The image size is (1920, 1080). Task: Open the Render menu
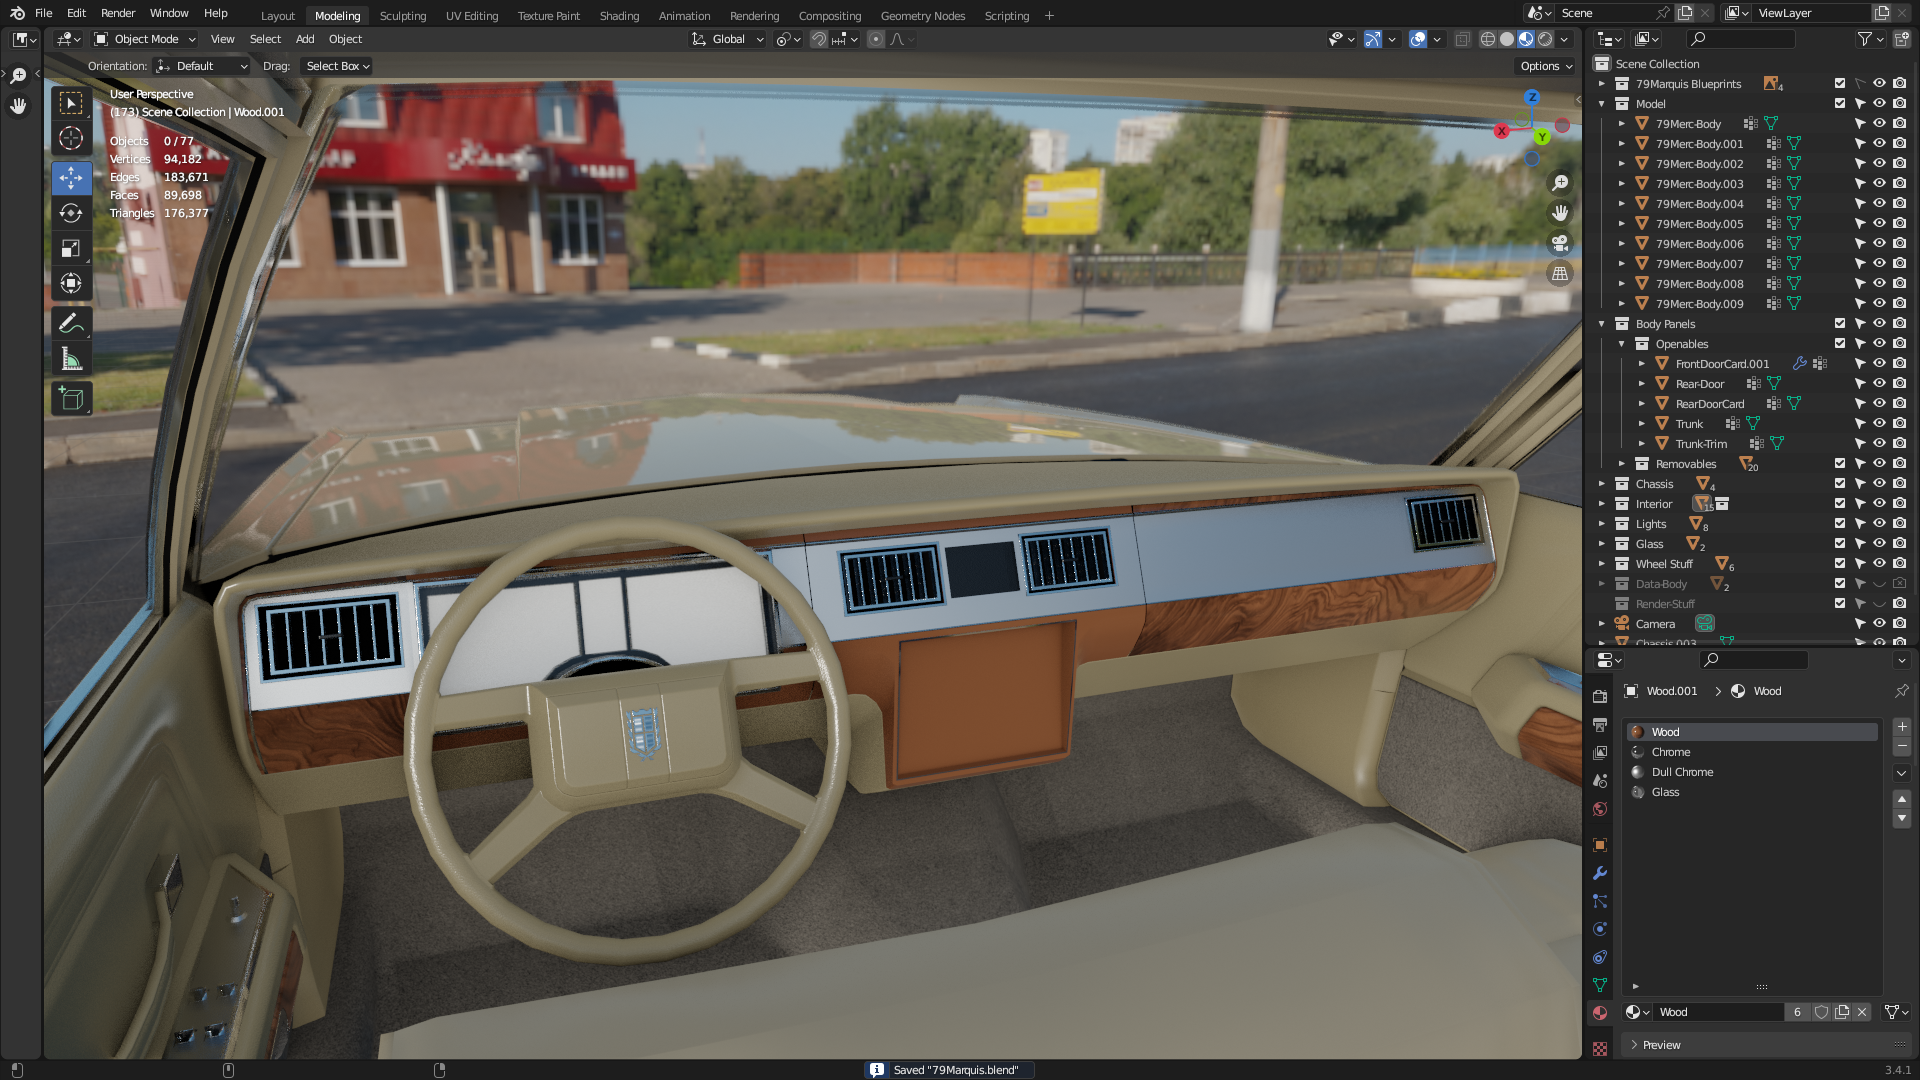(x=118, y=13)
